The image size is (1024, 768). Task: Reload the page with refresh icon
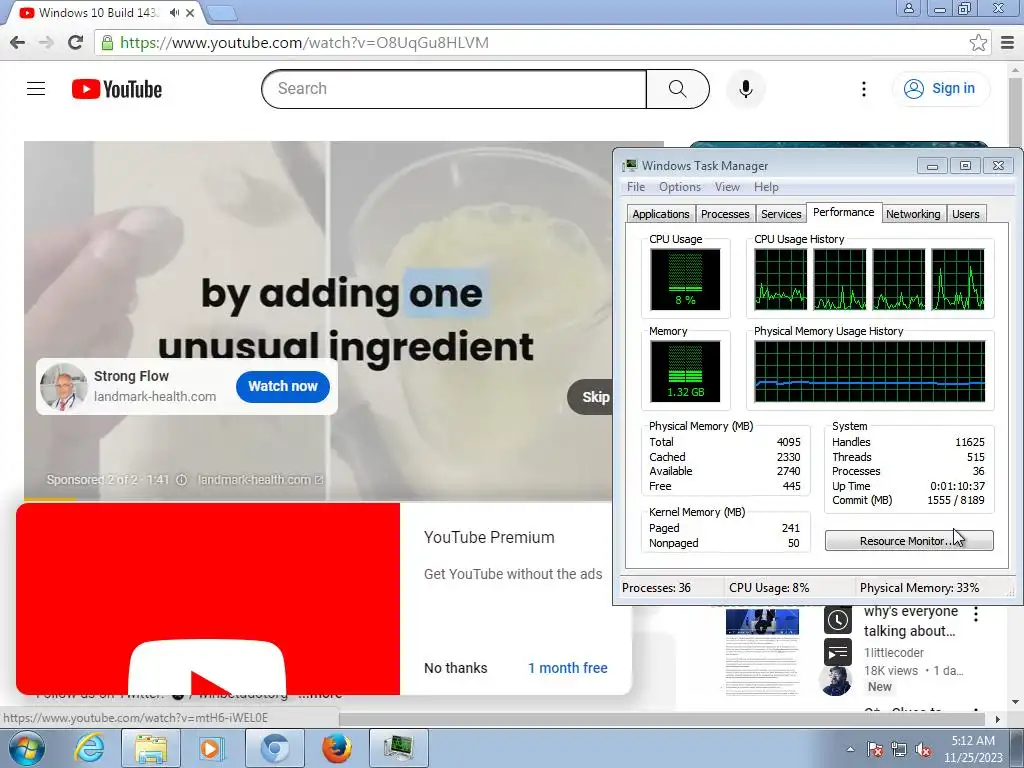tap(75, 42)
